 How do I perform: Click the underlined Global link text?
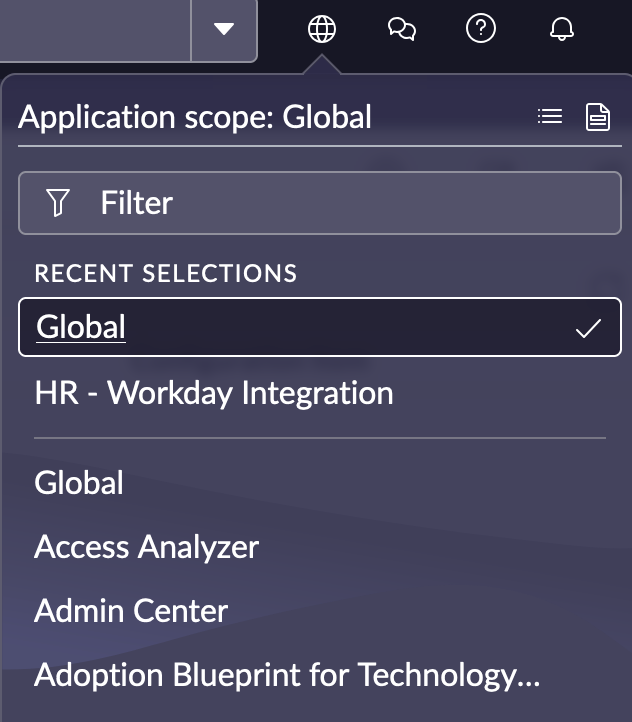point(81,327)
